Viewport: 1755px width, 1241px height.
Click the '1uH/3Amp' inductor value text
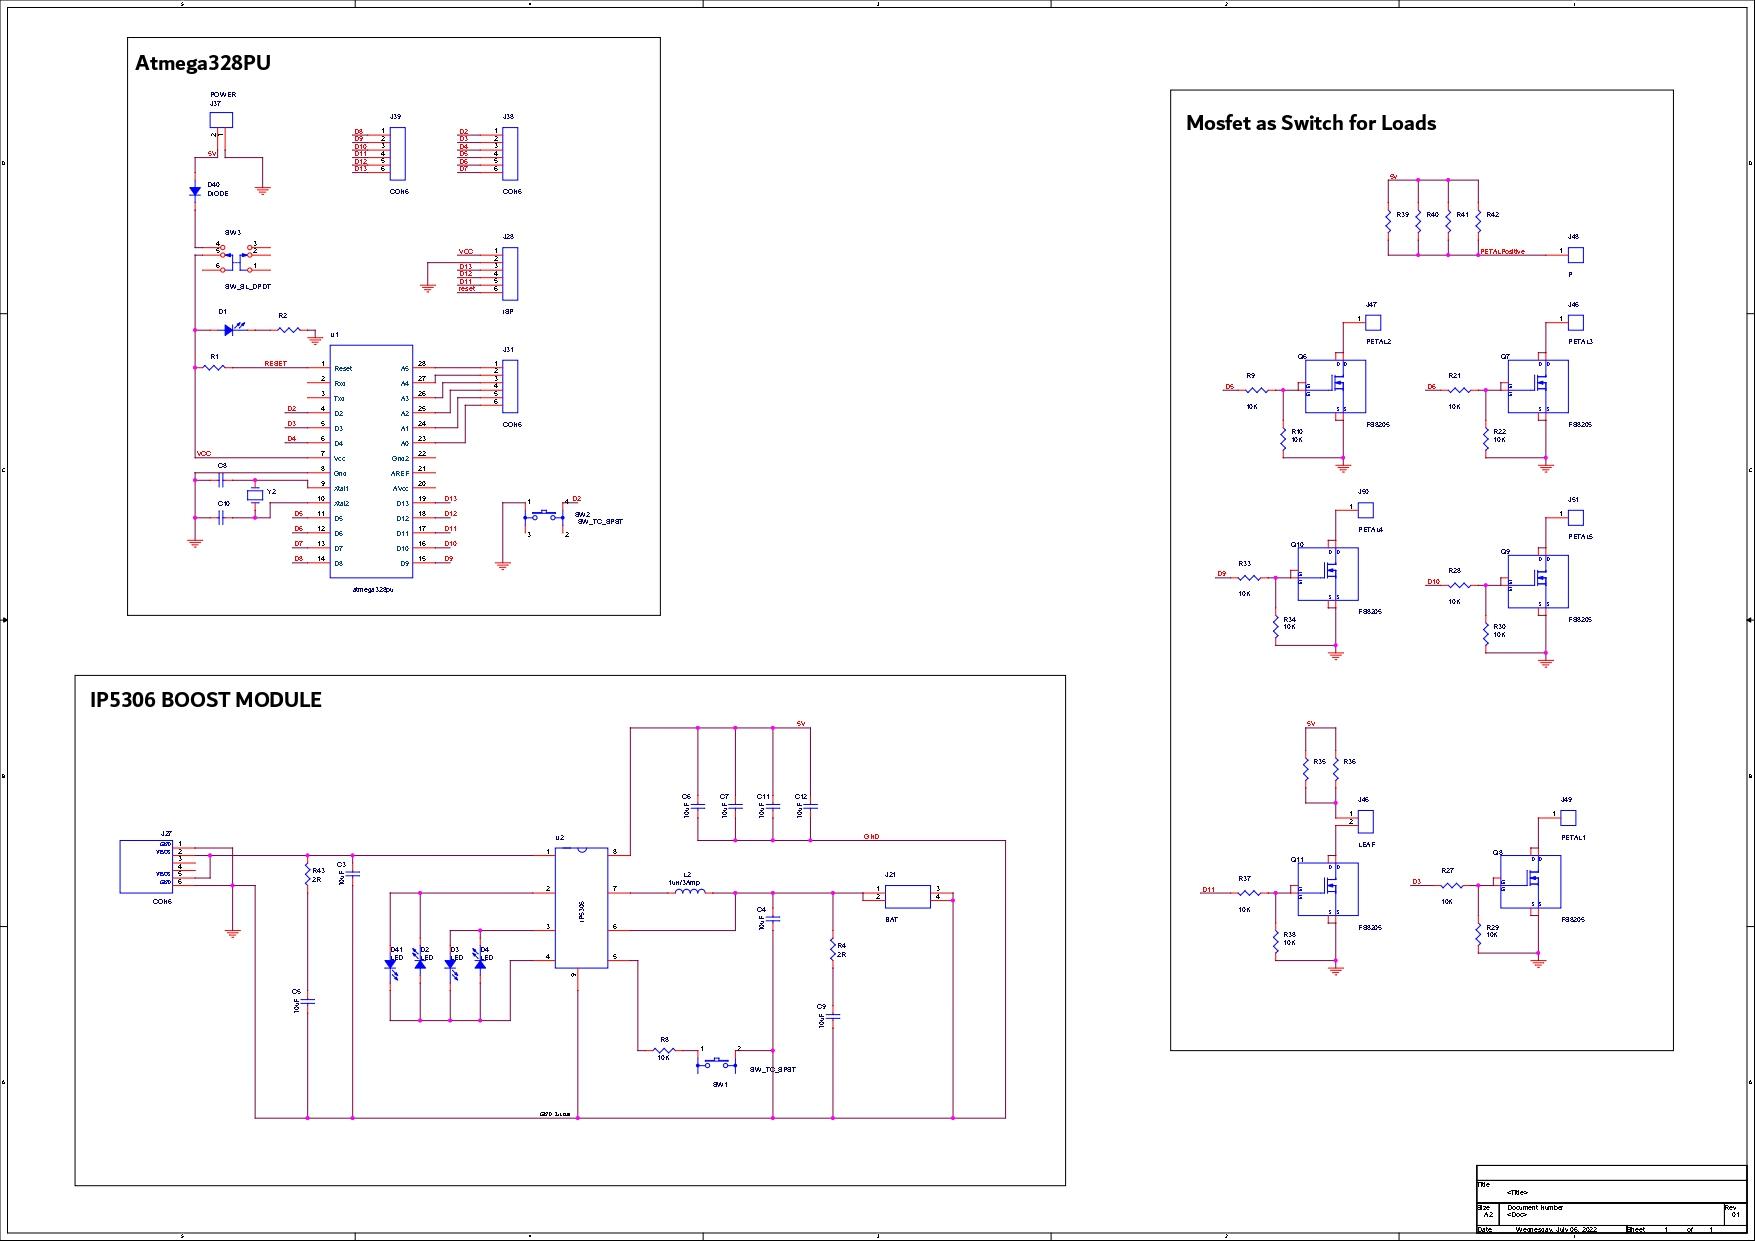click(x=685, y=883)
